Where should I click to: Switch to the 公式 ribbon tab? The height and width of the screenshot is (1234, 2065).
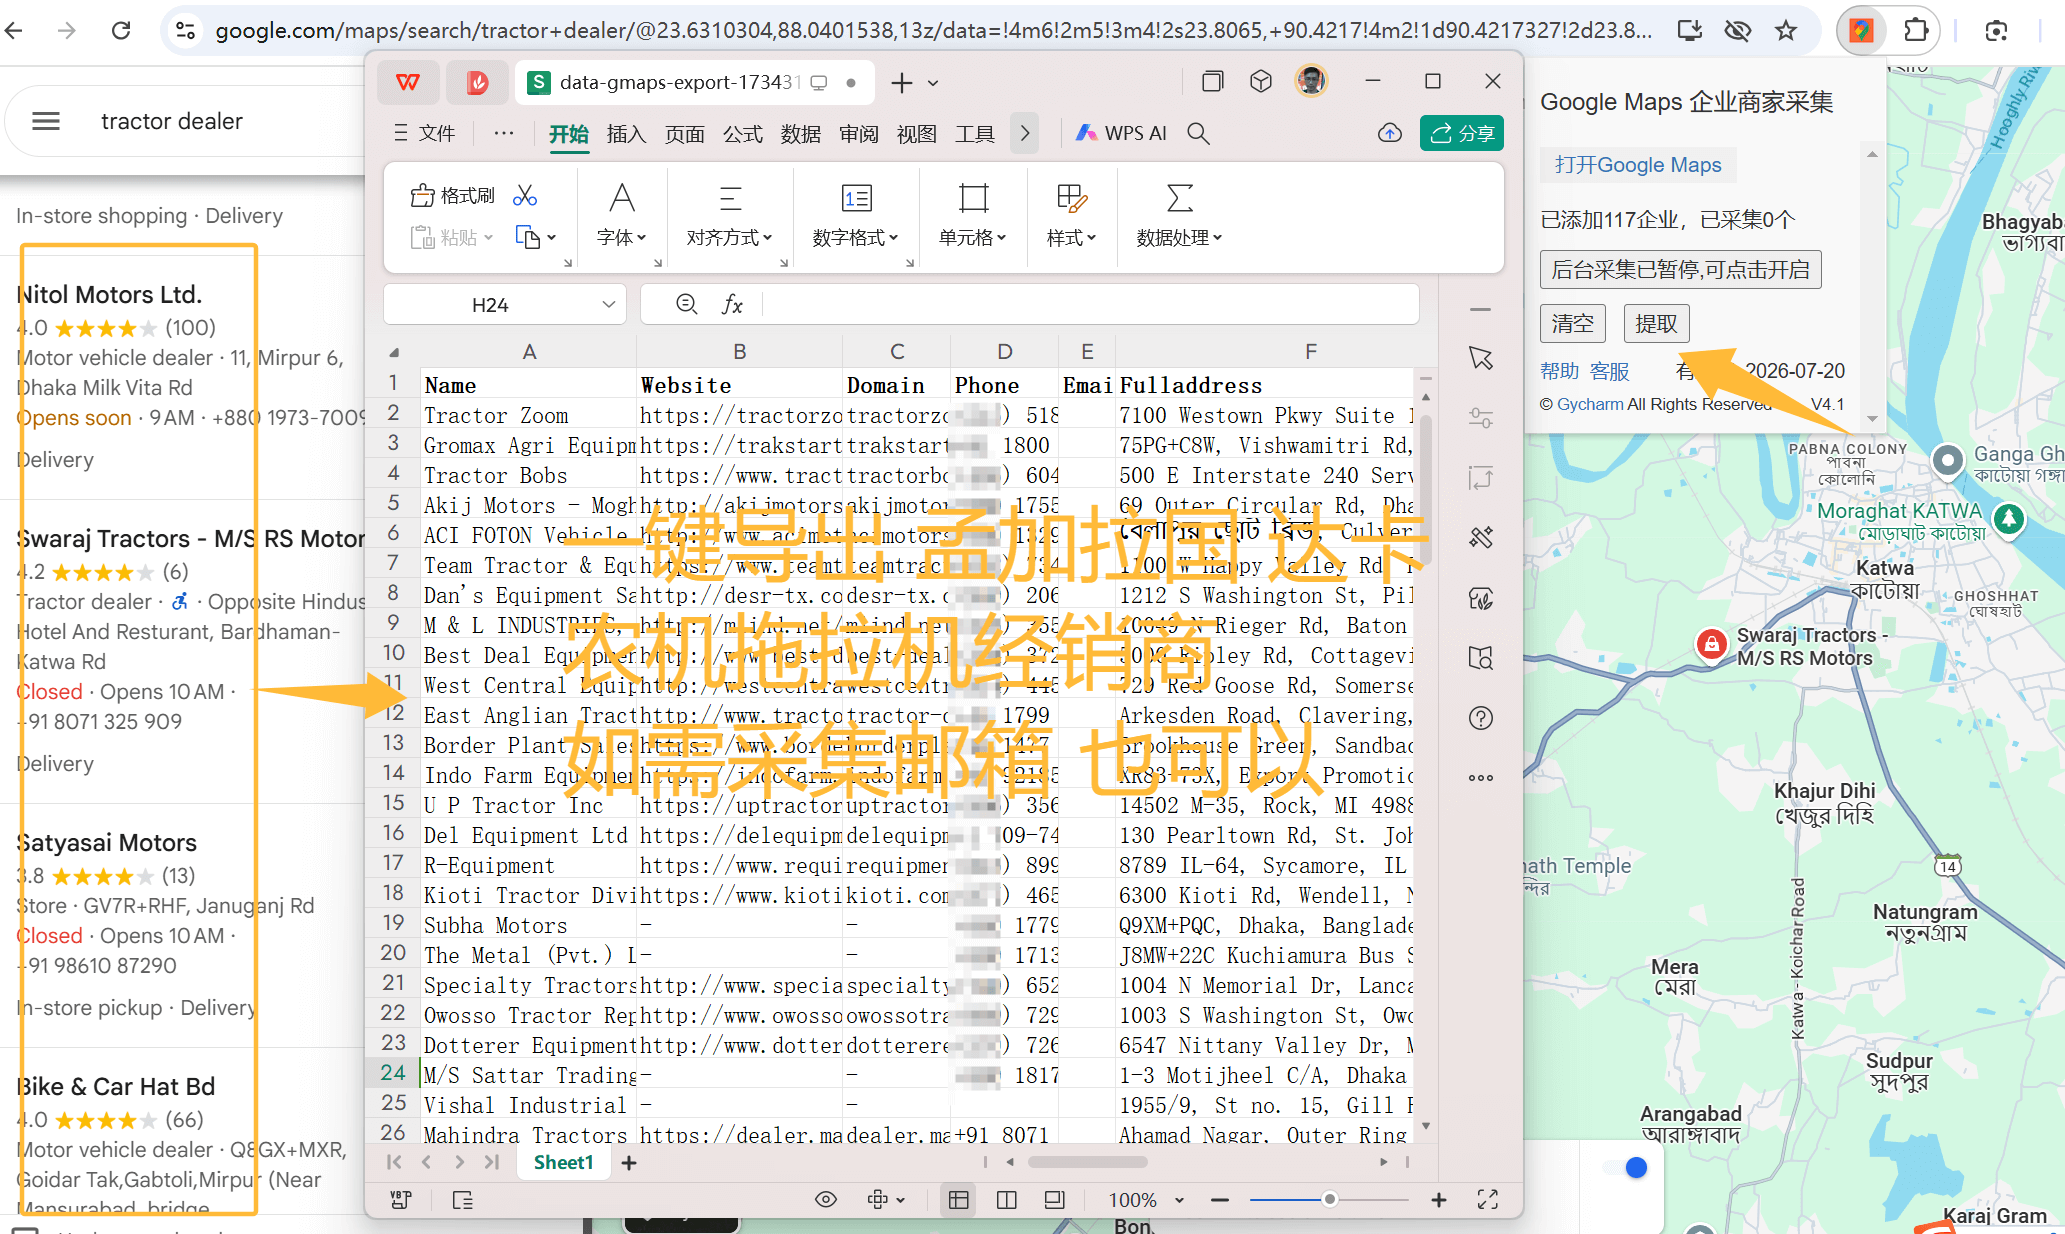742,134
